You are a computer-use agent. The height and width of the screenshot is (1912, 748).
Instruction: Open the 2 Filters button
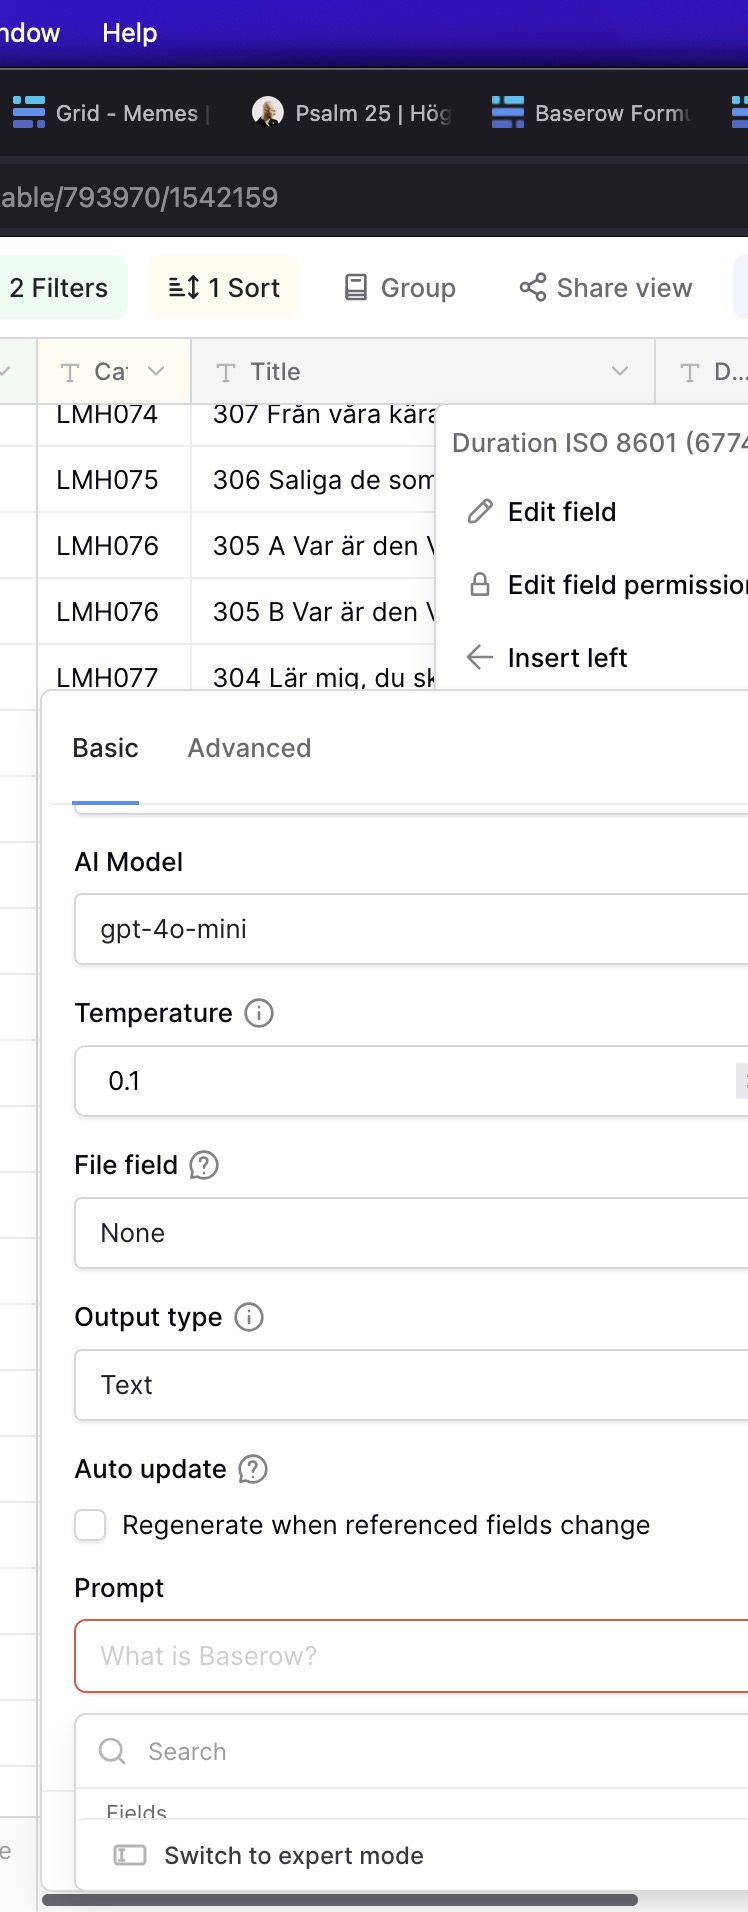click(x=59, y=288)
